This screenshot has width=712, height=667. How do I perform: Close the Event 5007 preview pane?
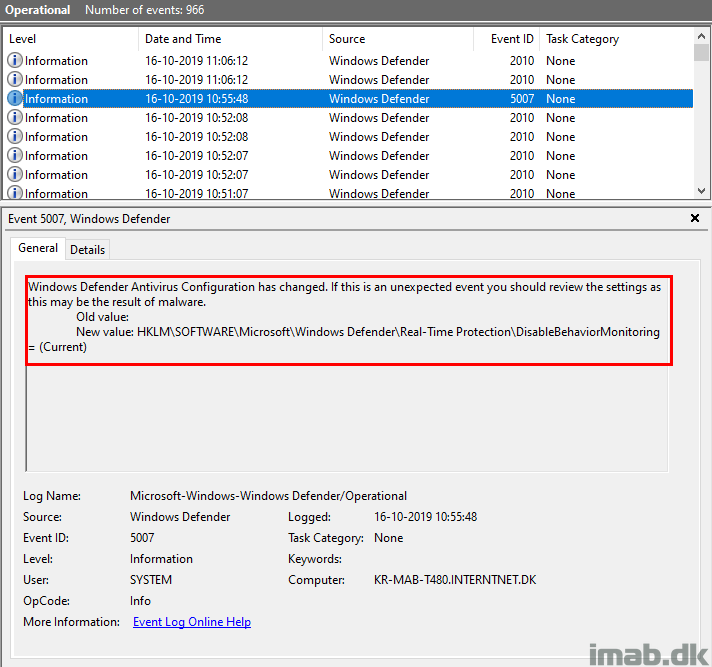(694, 218)
